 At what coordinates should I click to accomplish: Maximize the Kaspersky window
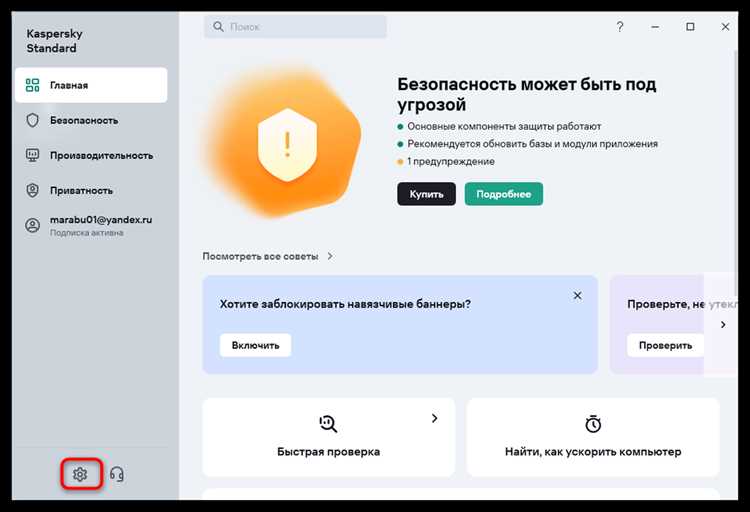pos(690,27)
